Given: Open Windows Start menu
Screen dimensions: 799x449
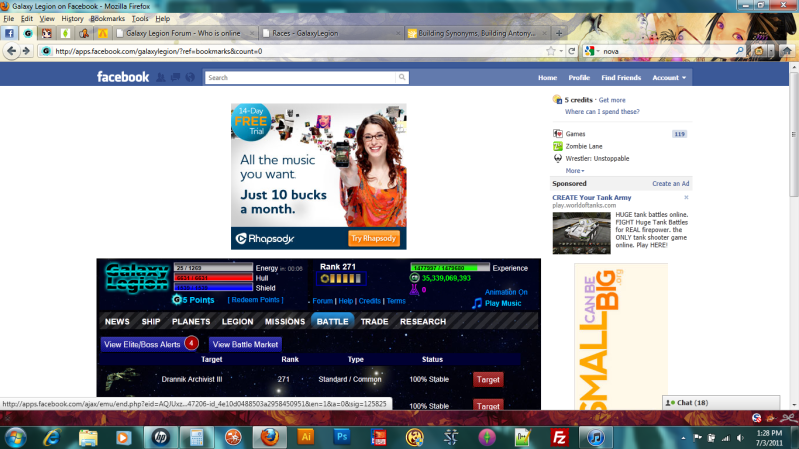Looking at the screenshot, I should point(15,438).
